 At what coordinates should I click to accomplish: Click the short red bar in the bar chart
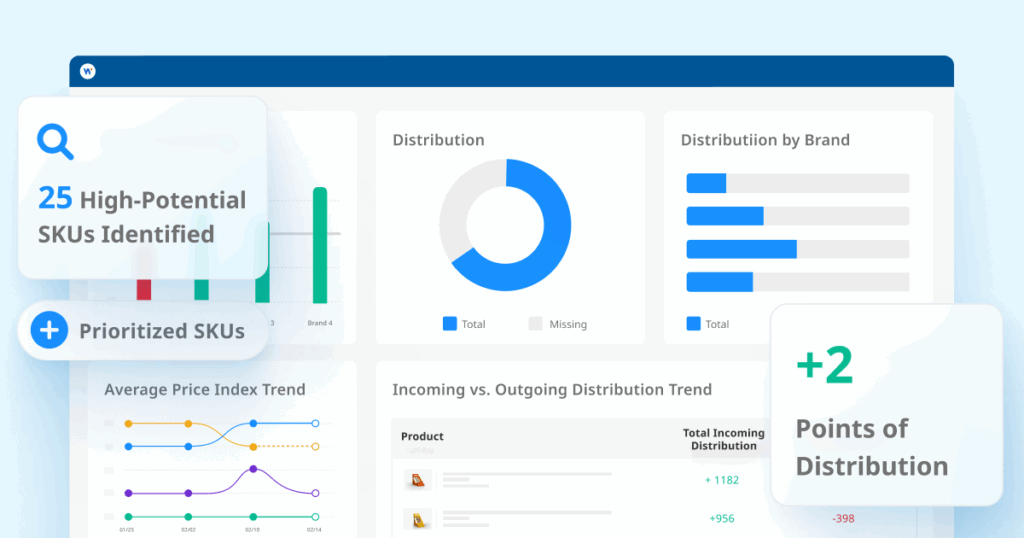pyautogui.click(x=144, y=289)
